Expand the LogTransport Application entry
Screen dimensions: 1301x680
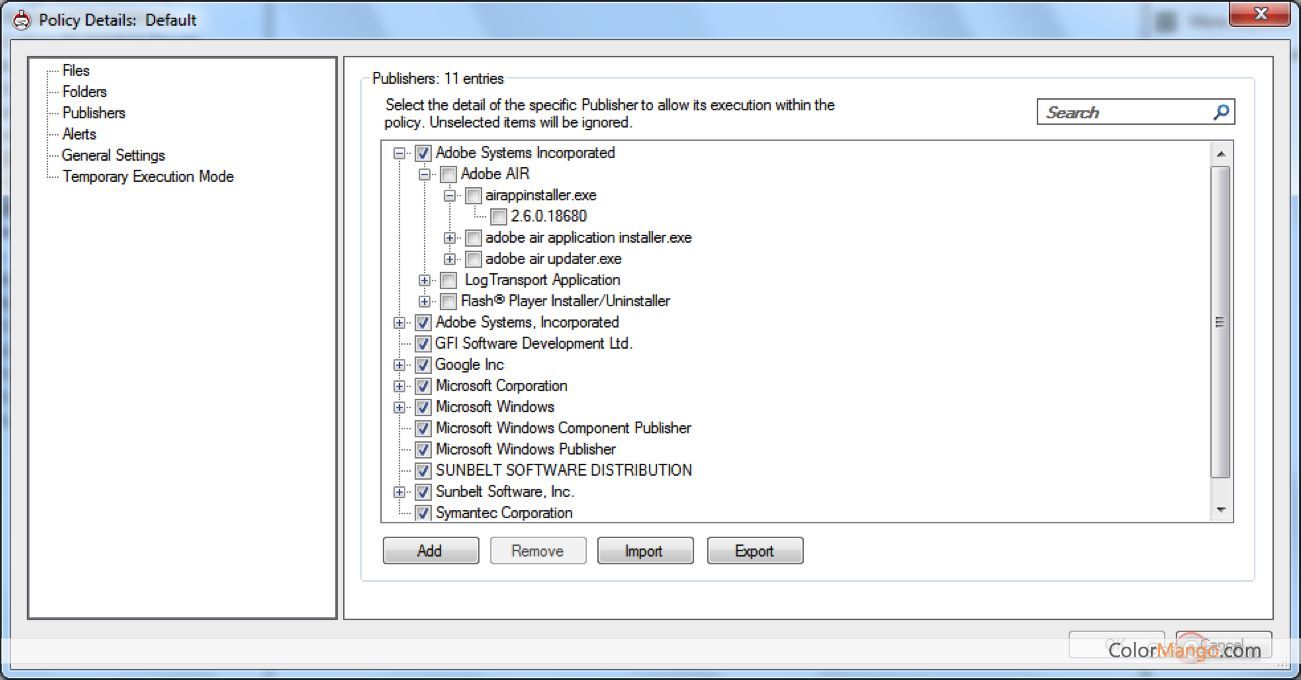pos(425,279)
